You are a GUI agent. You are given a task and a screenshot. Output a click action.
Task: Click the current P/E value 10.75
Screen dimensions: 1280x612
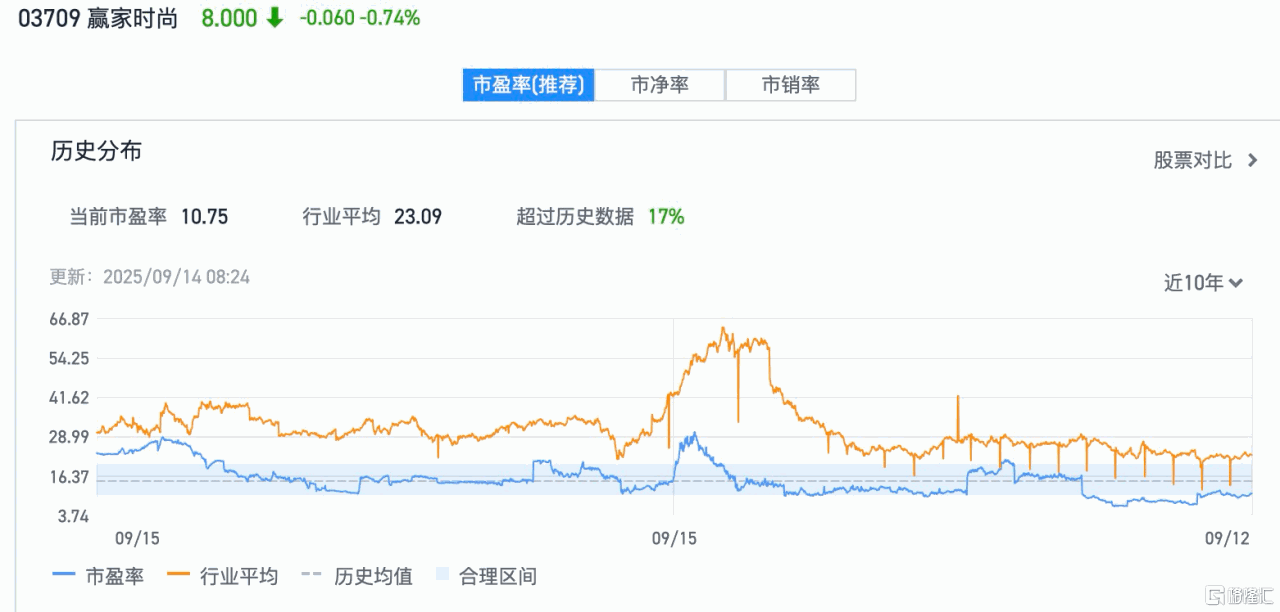(204, 216)
